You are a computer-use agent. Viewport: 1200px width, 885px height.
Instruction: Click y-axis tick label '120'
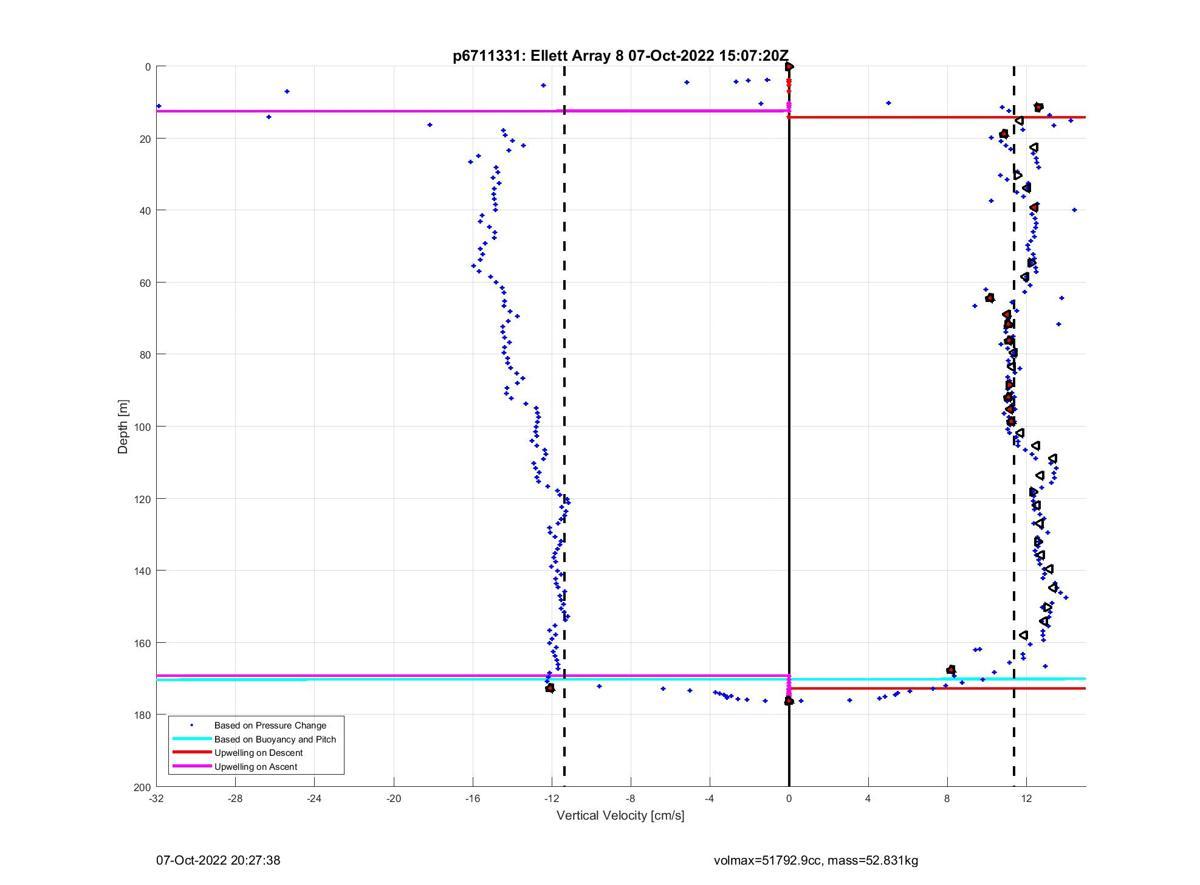point(142,499)
